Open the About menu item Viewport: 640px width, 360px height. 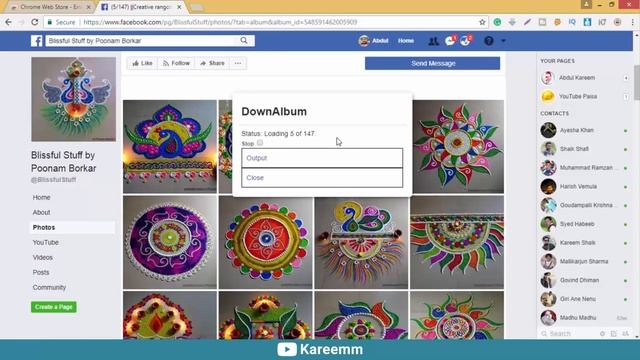41,212
